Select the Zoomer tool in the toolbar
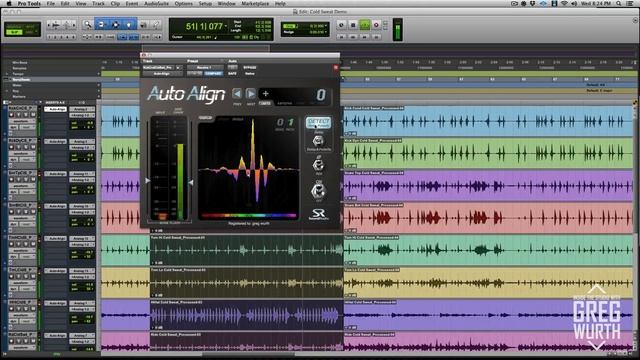Viewport: 640px width, 360px height. [87, 25]
